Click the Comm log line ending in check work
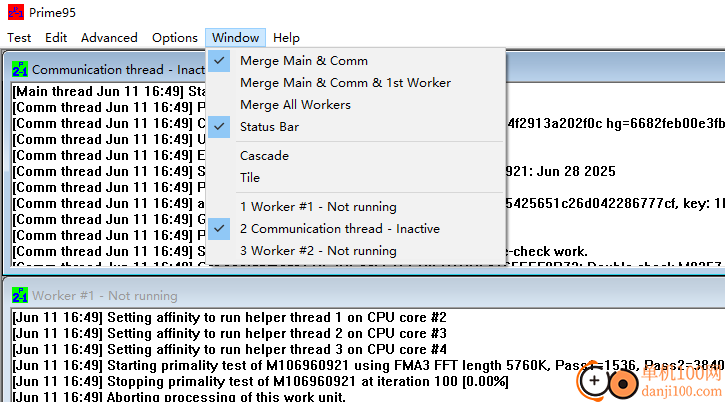Viewport: 725px width, 402px height. [x=300, y=252]
